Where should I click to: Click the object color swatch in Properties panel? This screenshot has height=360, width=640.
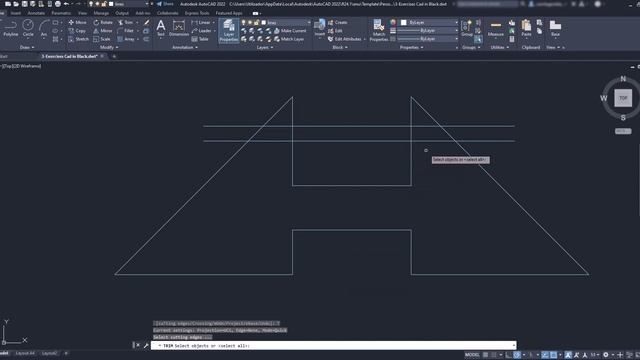coord(404,22)
